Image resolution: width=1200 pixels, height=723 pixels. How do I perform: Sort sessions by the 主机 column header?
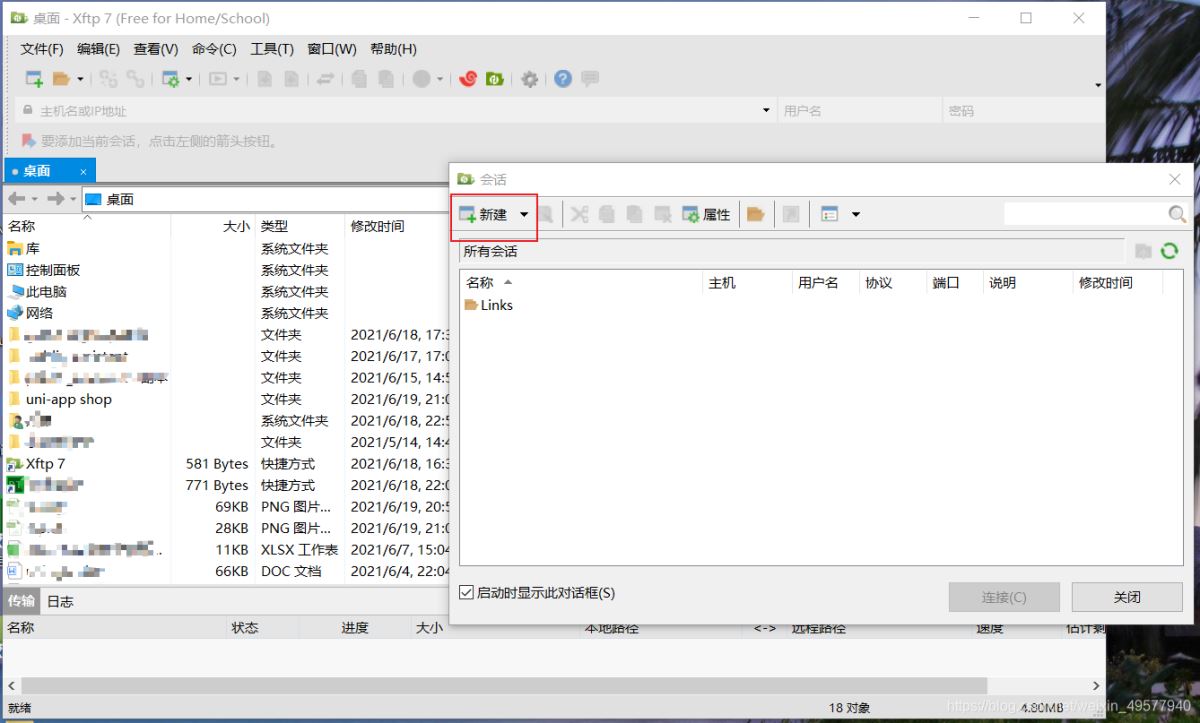click(722, 283)
